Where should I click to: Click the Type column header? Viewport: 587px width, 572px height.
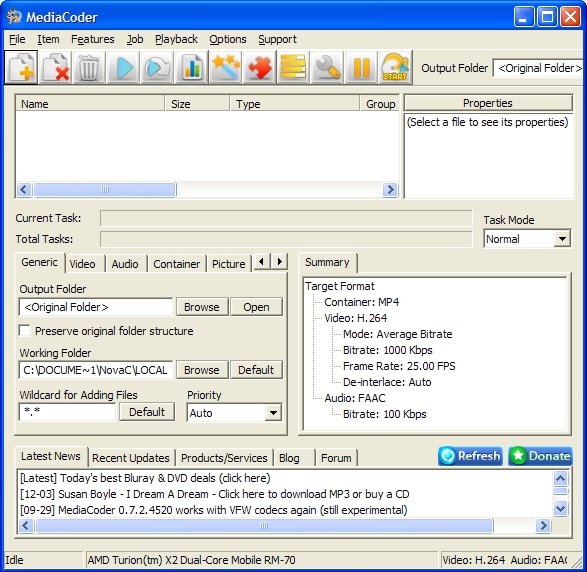295,103
